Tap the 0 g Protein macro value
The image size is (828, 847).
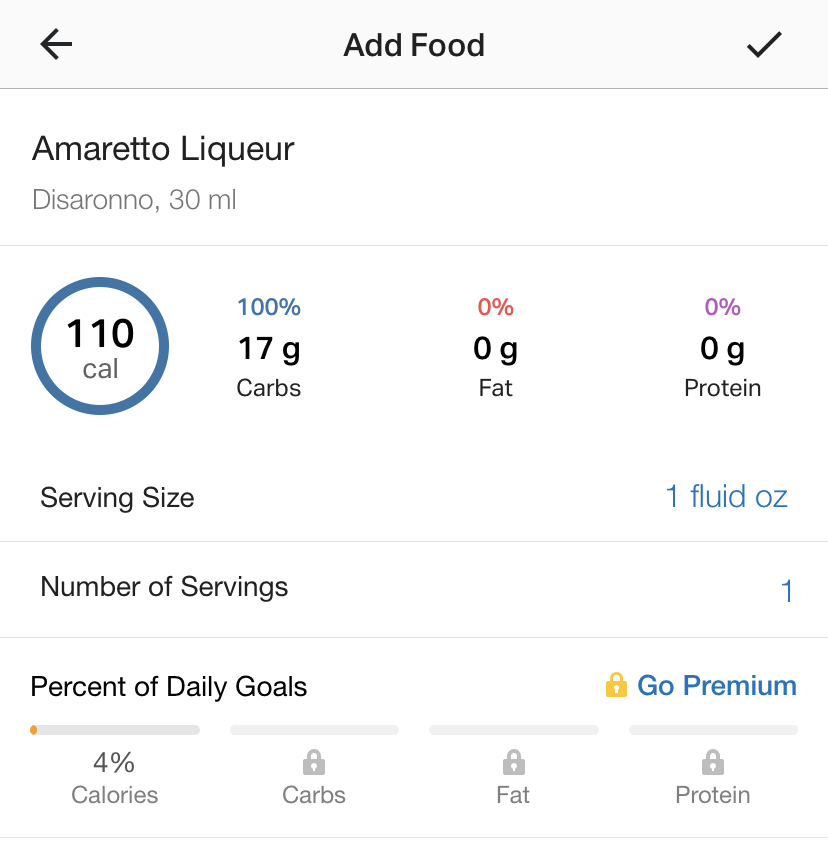pos(722,349)
